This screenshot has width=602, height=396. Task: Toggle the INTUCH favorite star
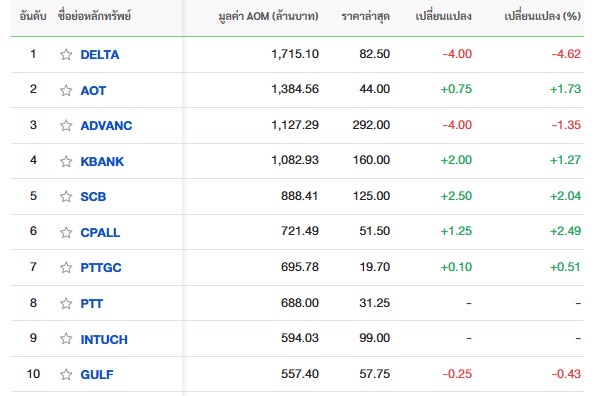point(66,339)
